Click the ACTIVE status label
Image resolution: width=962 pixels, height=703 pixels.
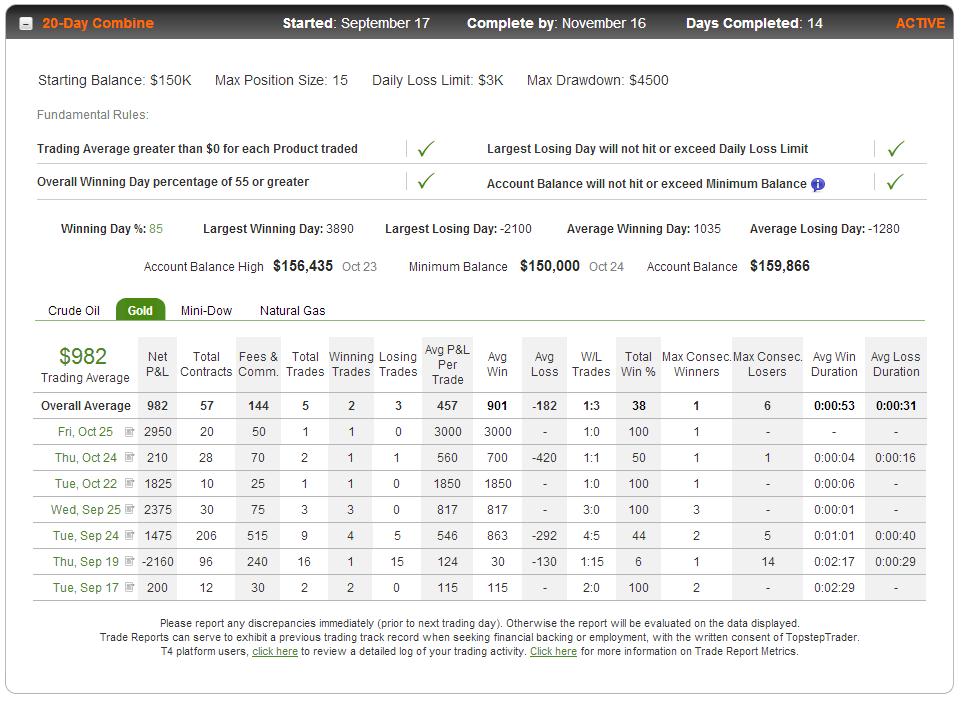[x=920, y=23]
